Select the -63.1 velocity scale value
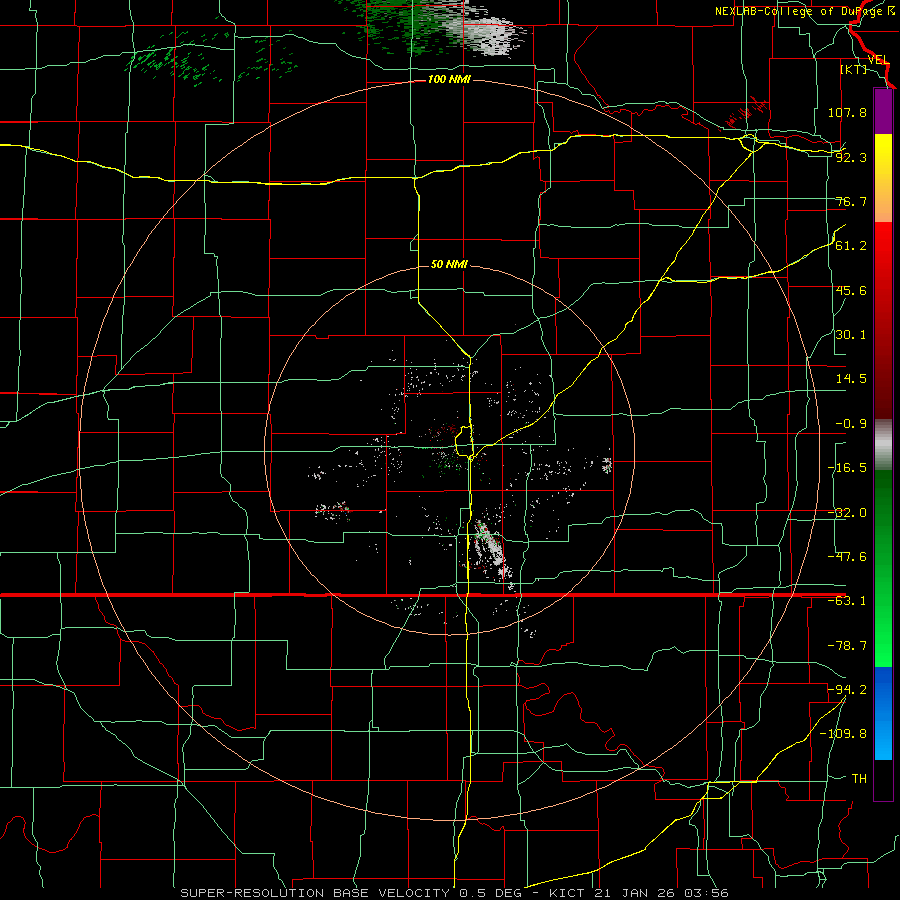Viewport: 900px width, 900px height. 847,601
